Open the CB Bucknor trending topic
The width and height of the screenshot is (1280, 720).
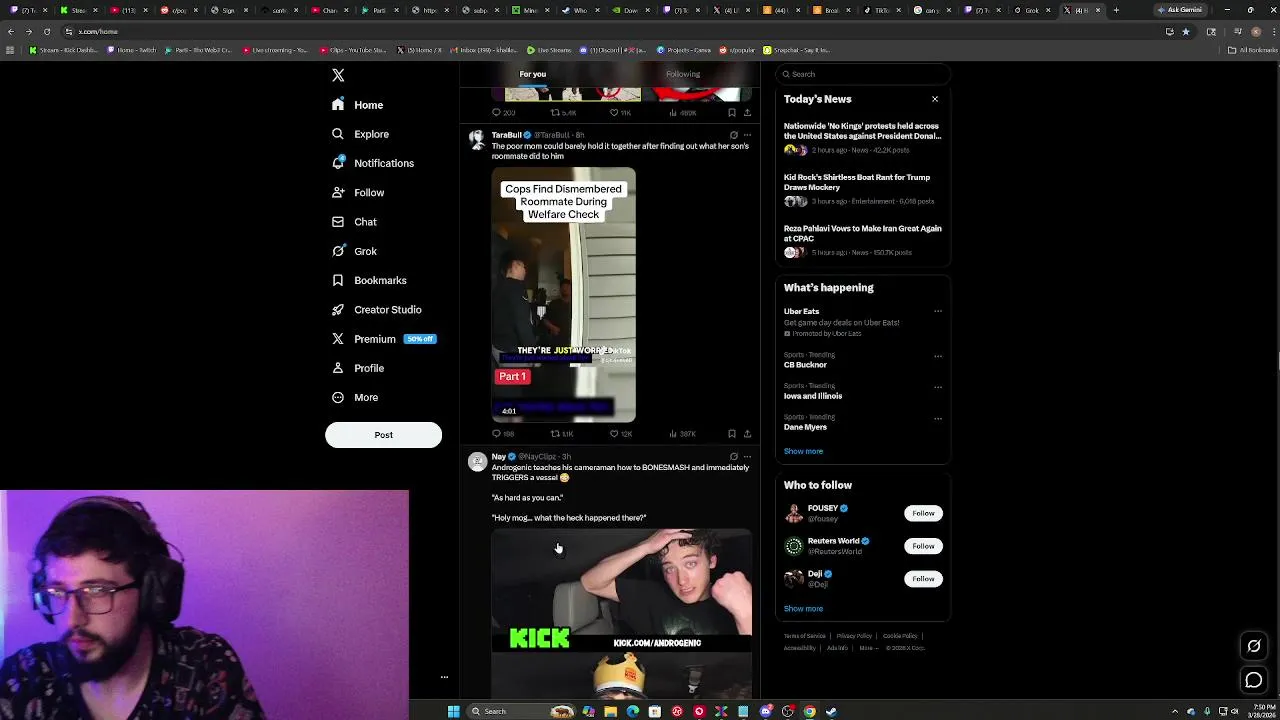pyautogui.click(x=805, y=365)
